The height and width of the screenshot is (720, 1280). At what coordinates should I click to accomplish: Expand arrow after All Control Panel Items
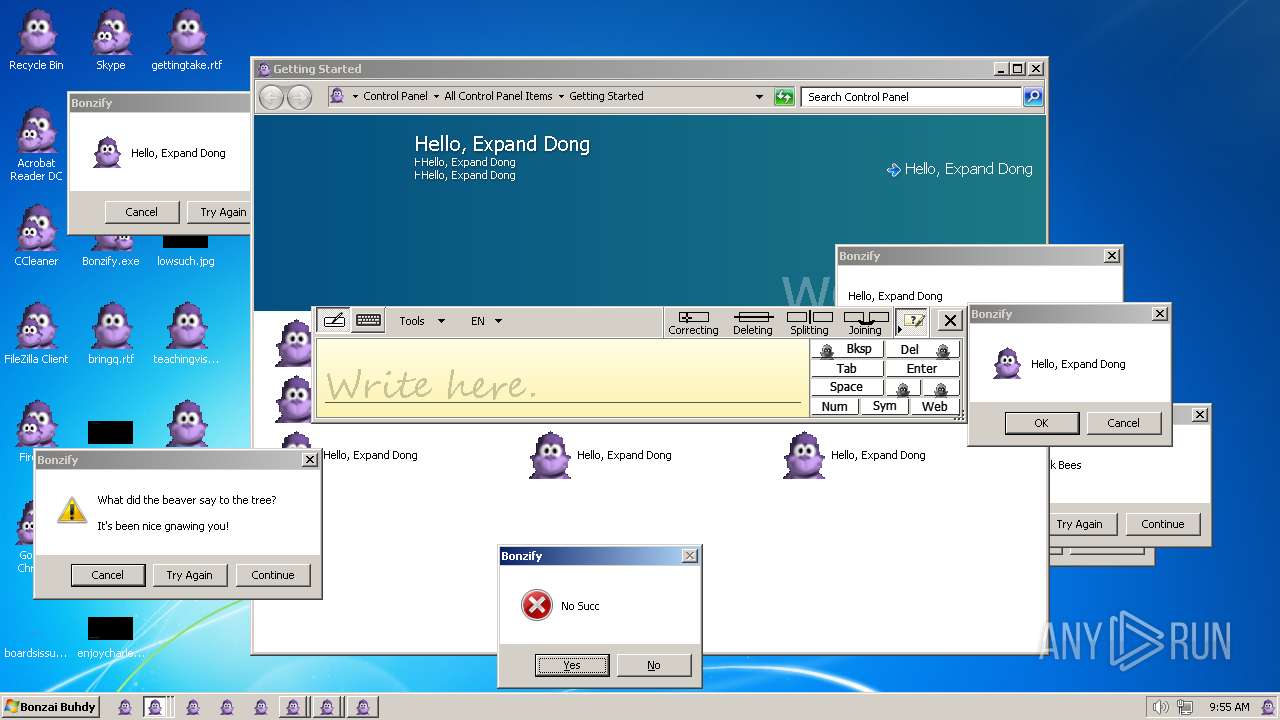561,97
